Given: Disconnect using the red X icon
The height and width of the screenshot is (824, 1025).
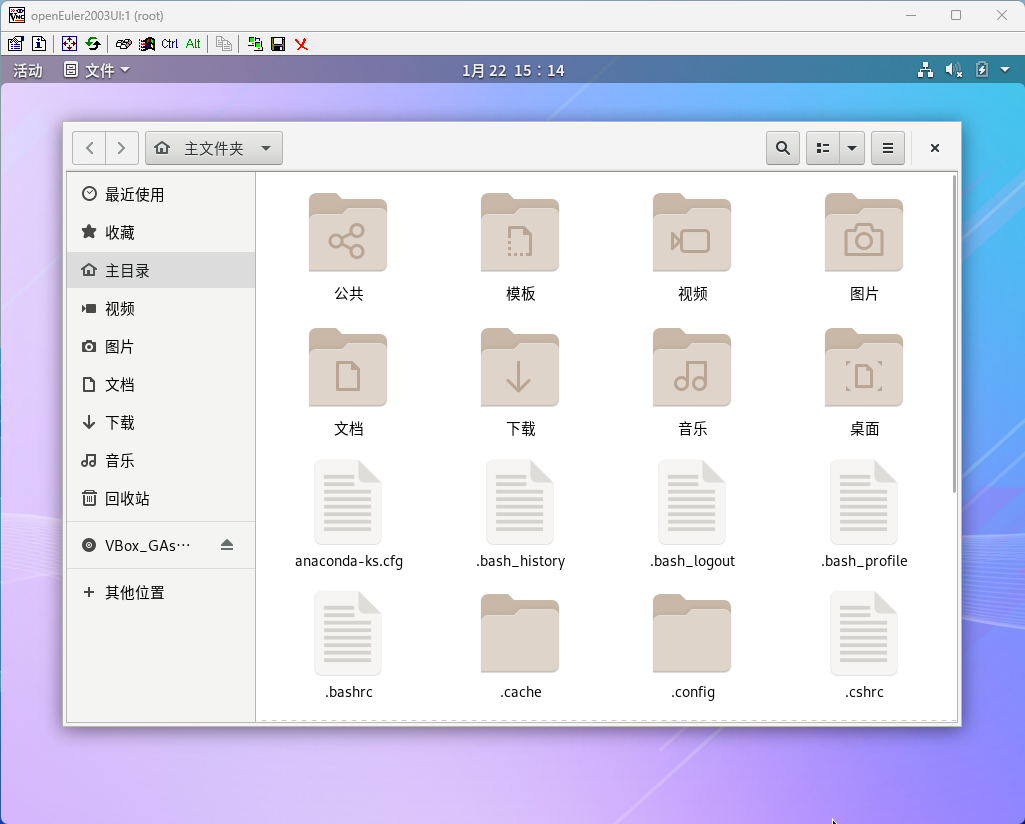Looking at the screenshot, I should 301,44.
